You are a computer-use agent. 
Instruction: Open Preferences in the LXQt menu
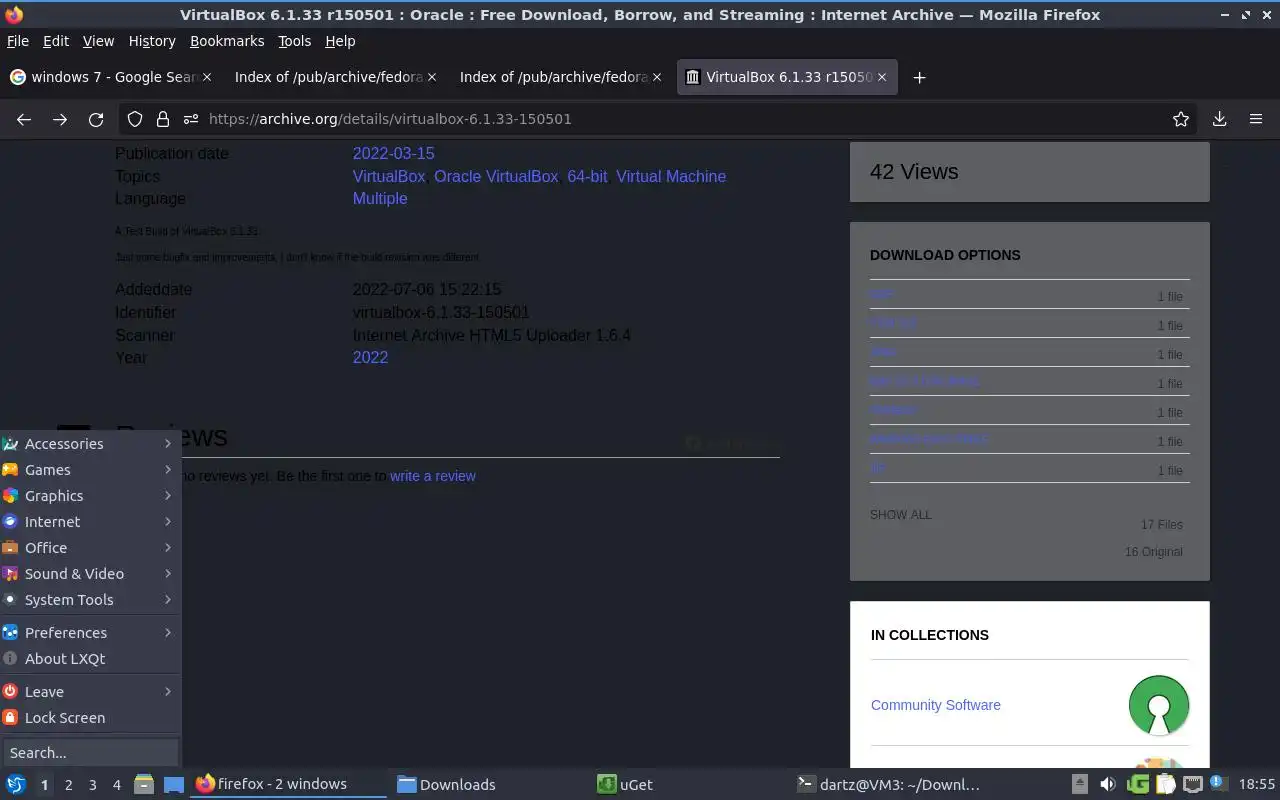(x=90, y=632)
